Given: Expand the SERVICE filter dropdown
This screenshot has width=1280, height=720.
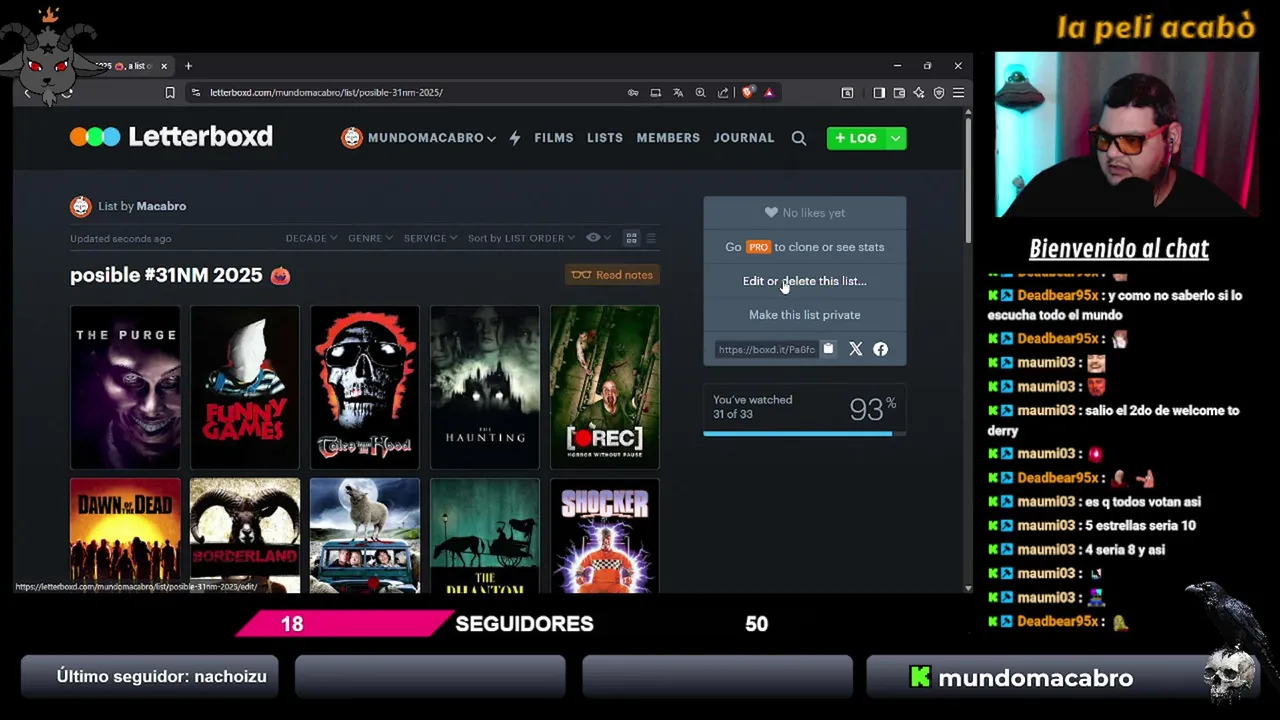Looking at the screenshot, I should [430, 238].
